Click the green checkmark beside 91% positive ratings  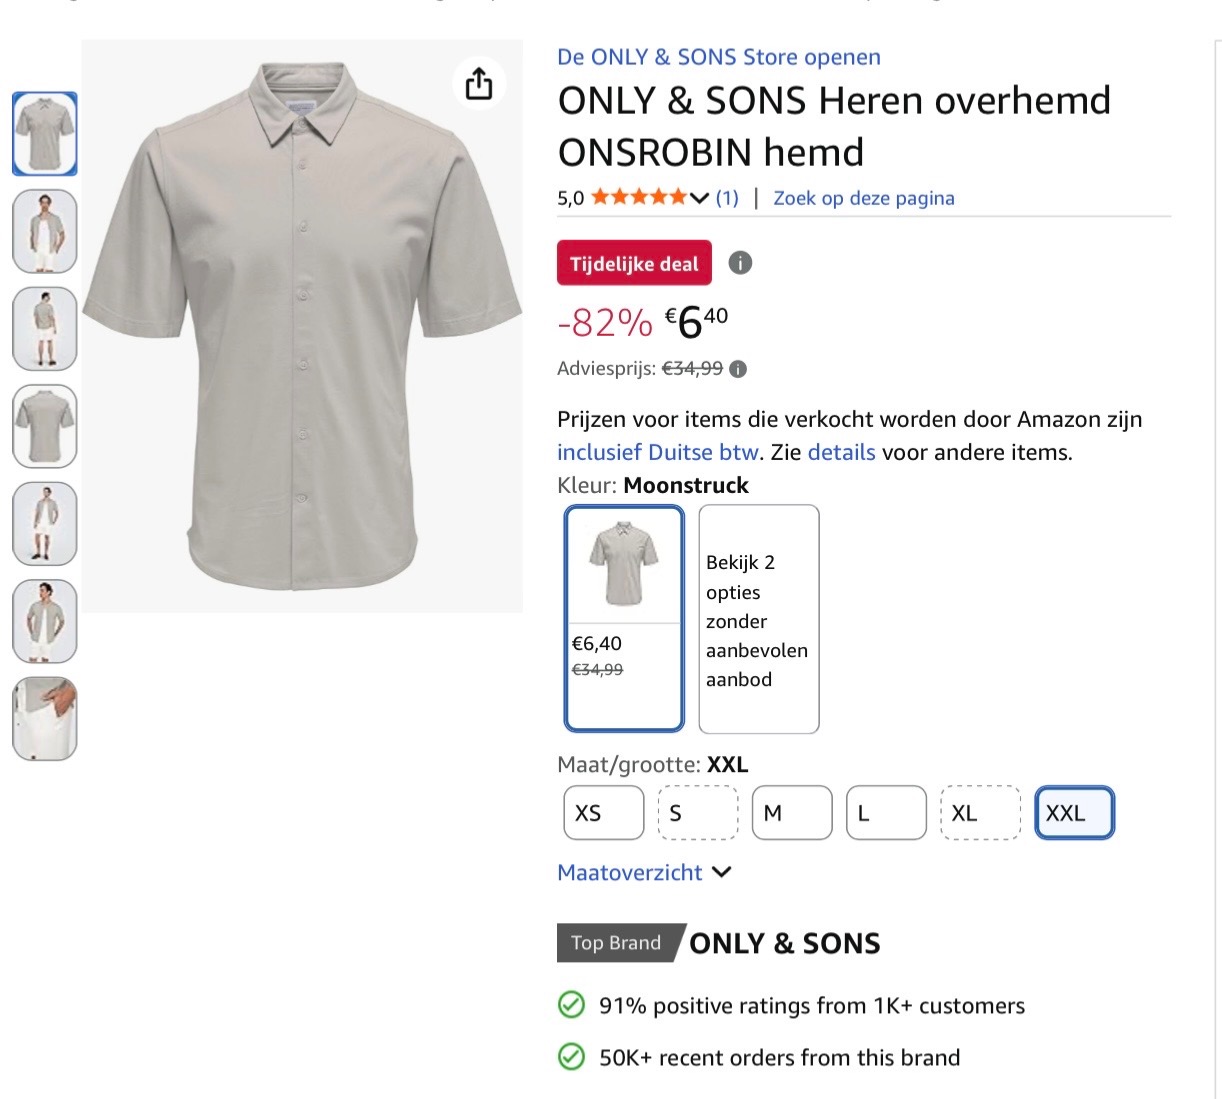571,1005
